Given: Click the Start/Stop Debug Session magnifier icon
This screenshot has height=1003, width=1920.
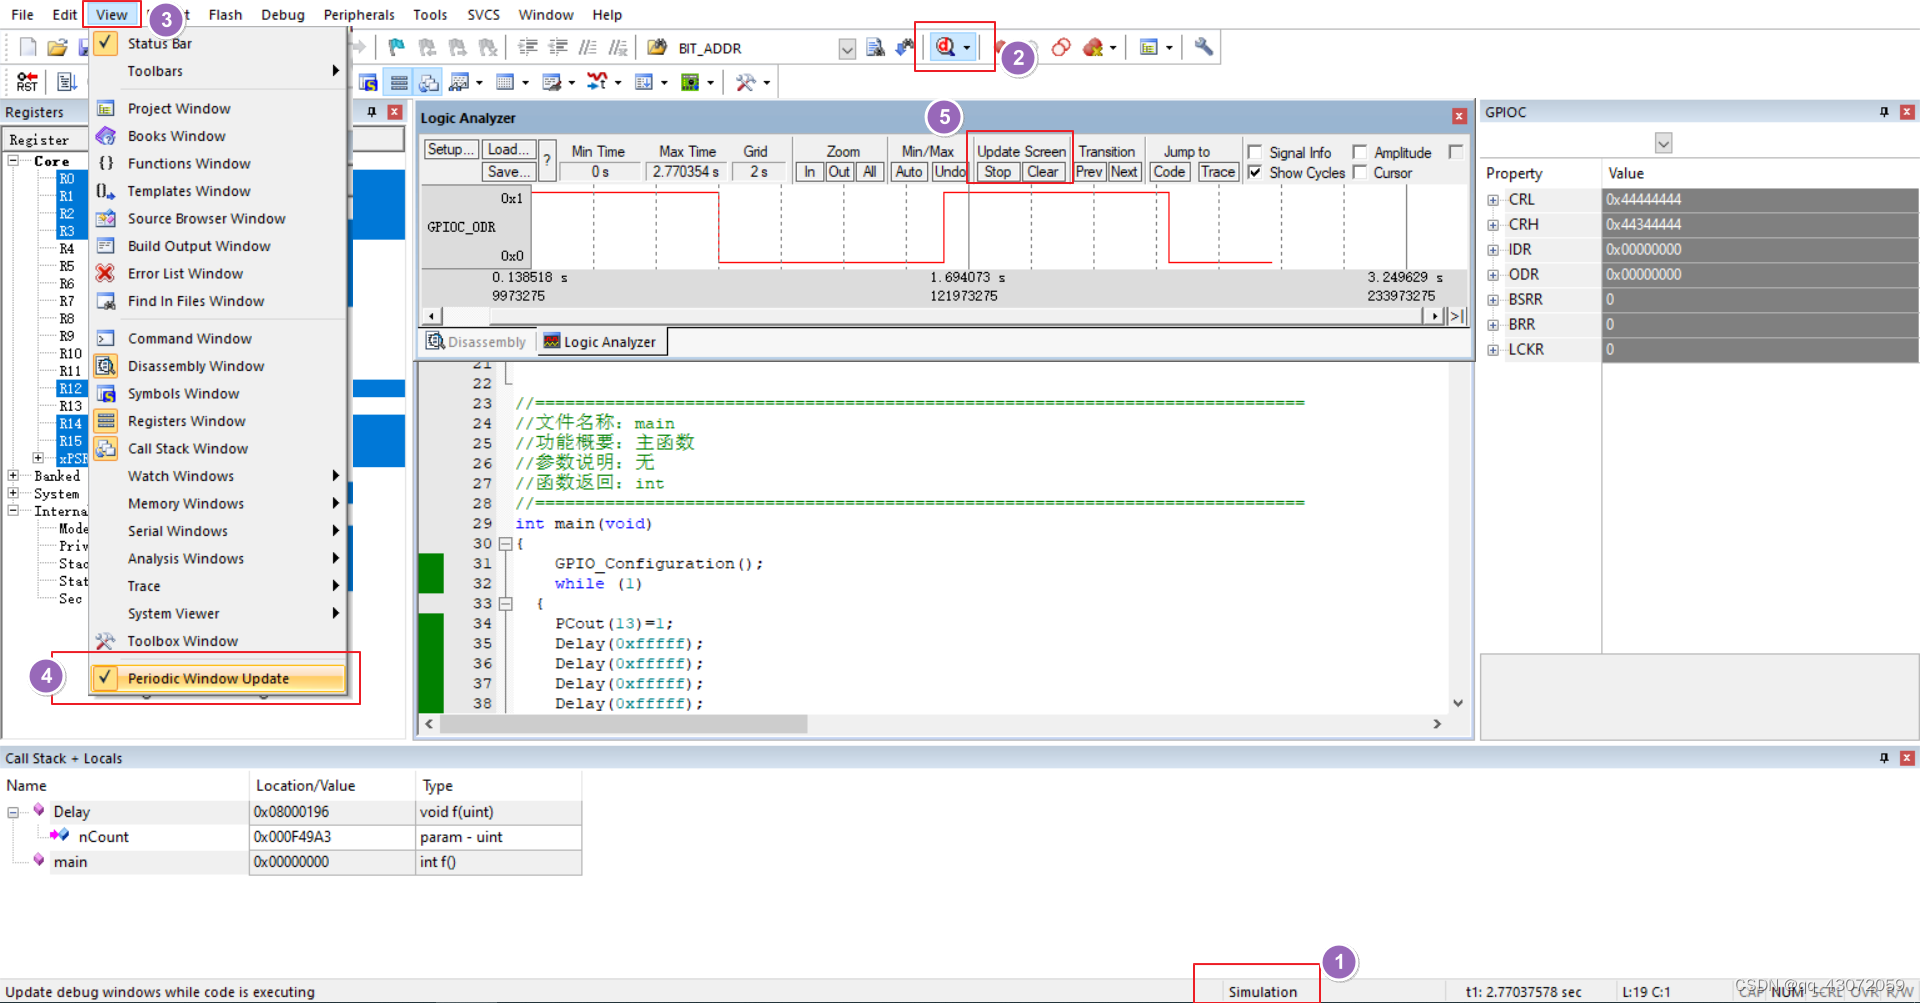Looking at the screenshot, I should coord(946,47).
